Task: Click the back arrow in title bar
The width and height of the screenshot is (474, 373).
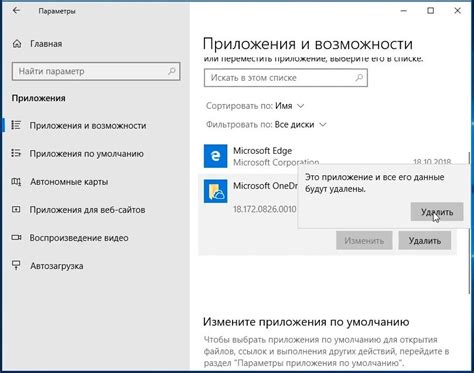Action: tap(16, 11)
